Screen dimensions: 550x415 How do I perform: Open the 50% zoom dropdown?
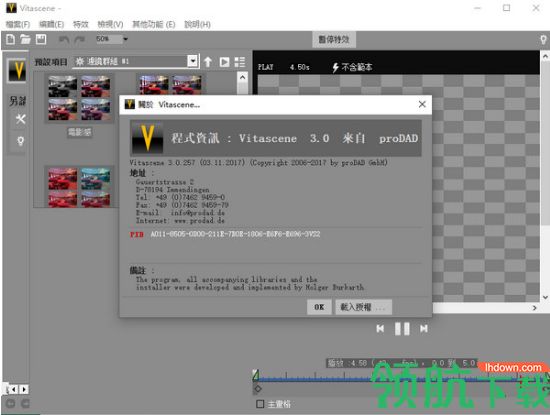[125, 39]
